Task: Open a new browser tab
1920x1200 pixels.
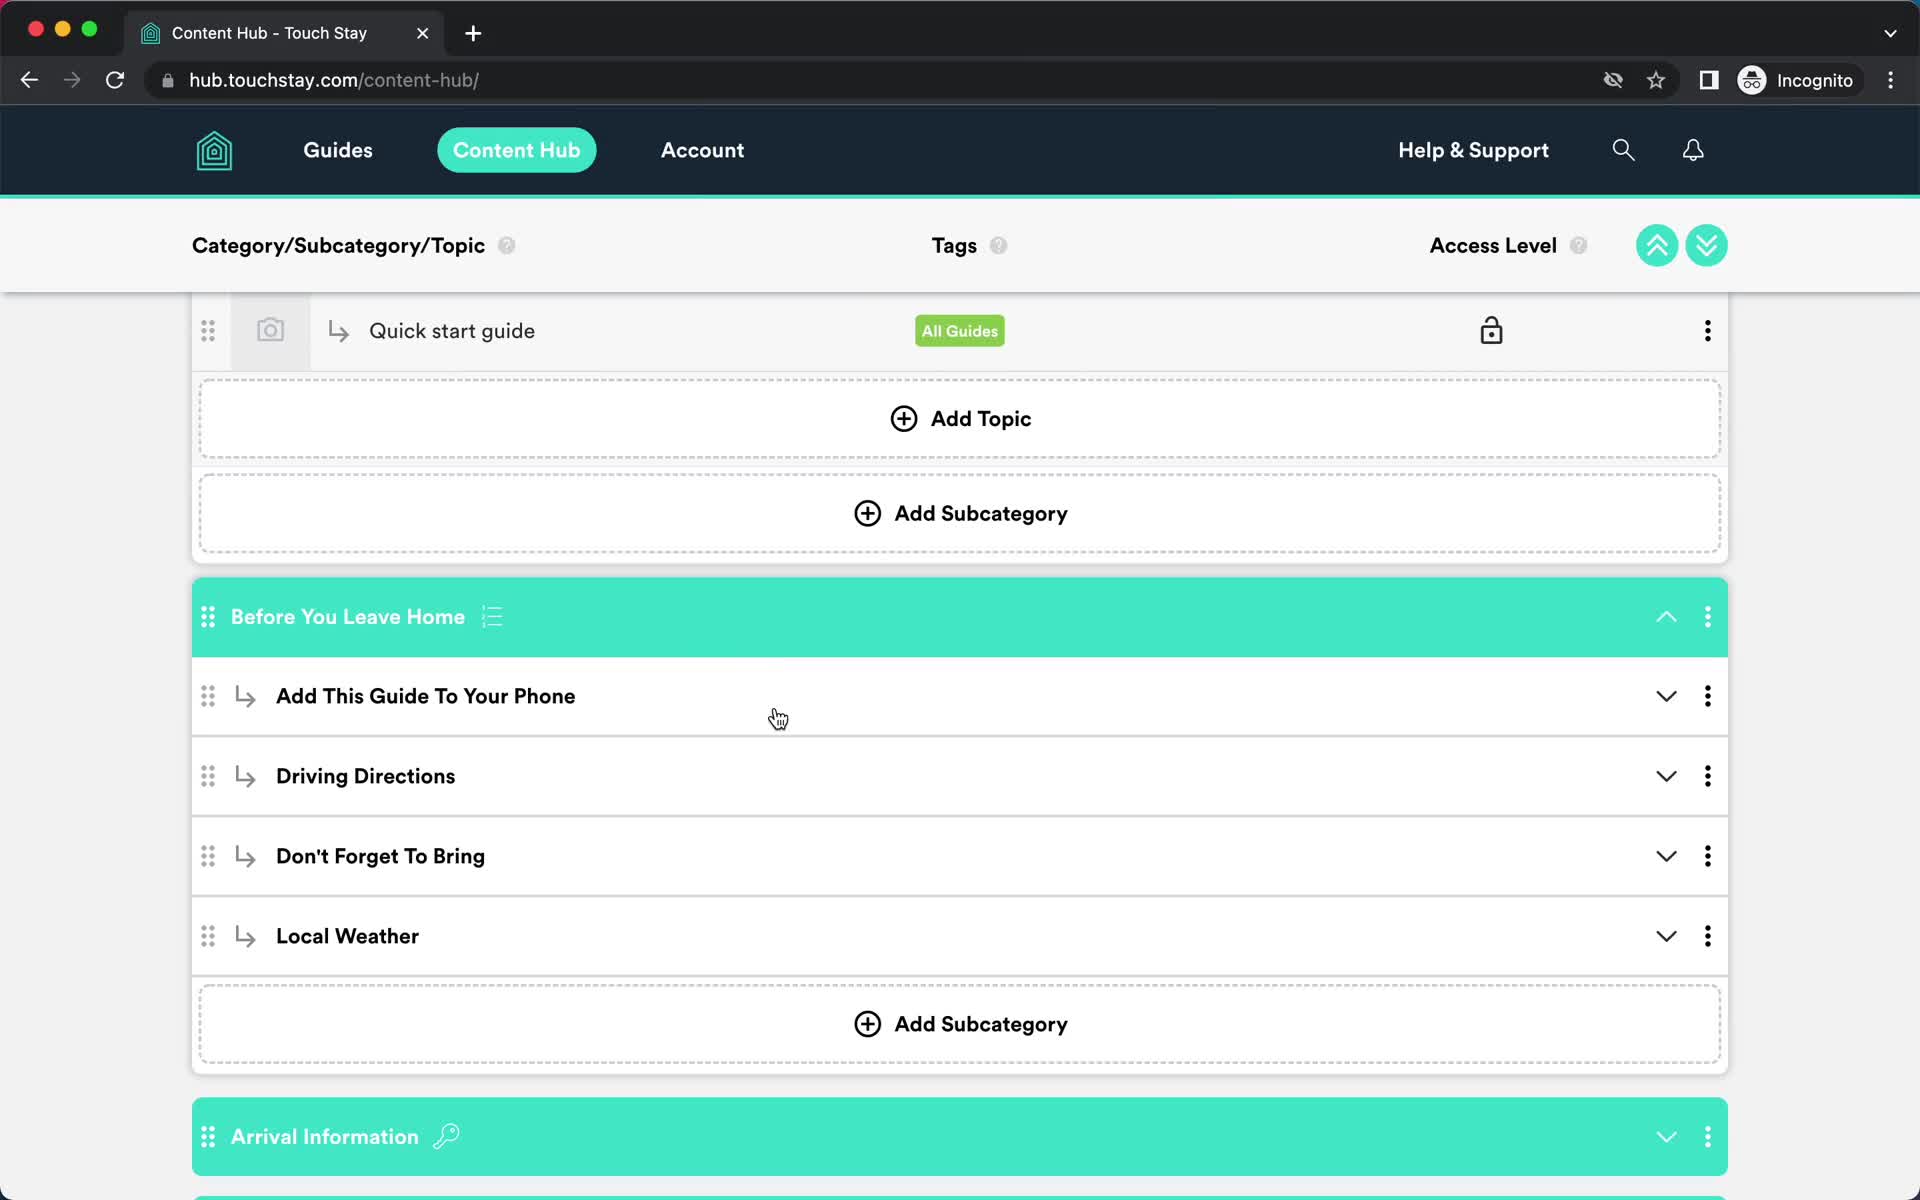Action: pyautogui.click(x=473, y=33)
